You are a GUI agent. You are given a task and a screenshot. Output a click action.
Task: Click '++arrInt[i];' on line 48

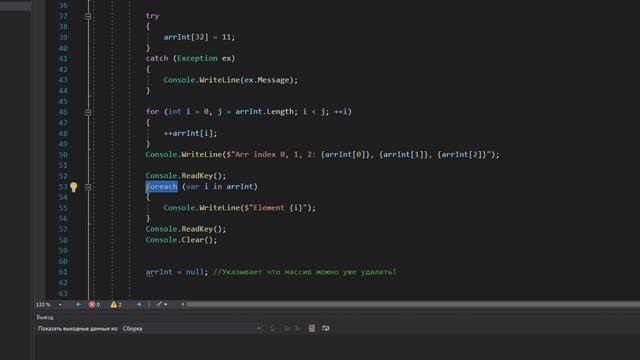(x=190, y=133)
